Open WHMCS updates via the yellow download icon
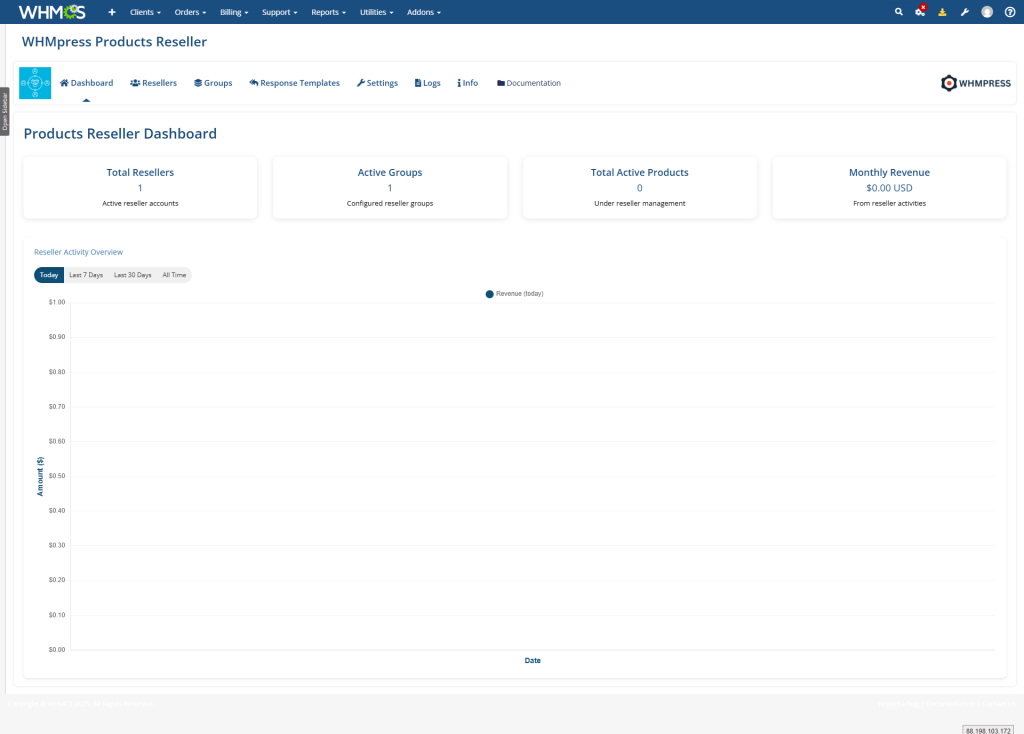The width and height of the screenshot is (1024, 734). (941, 11)
